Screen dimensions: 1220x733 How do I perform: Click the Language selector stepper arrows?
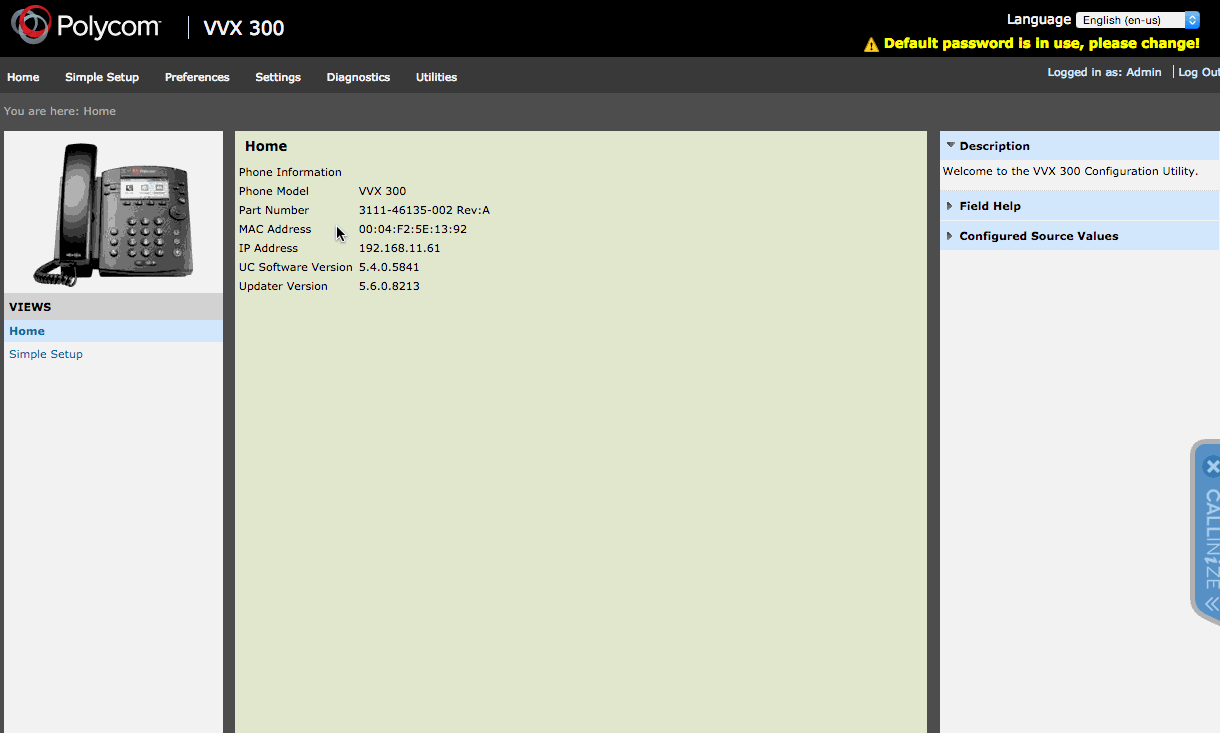pos(1190,19)
